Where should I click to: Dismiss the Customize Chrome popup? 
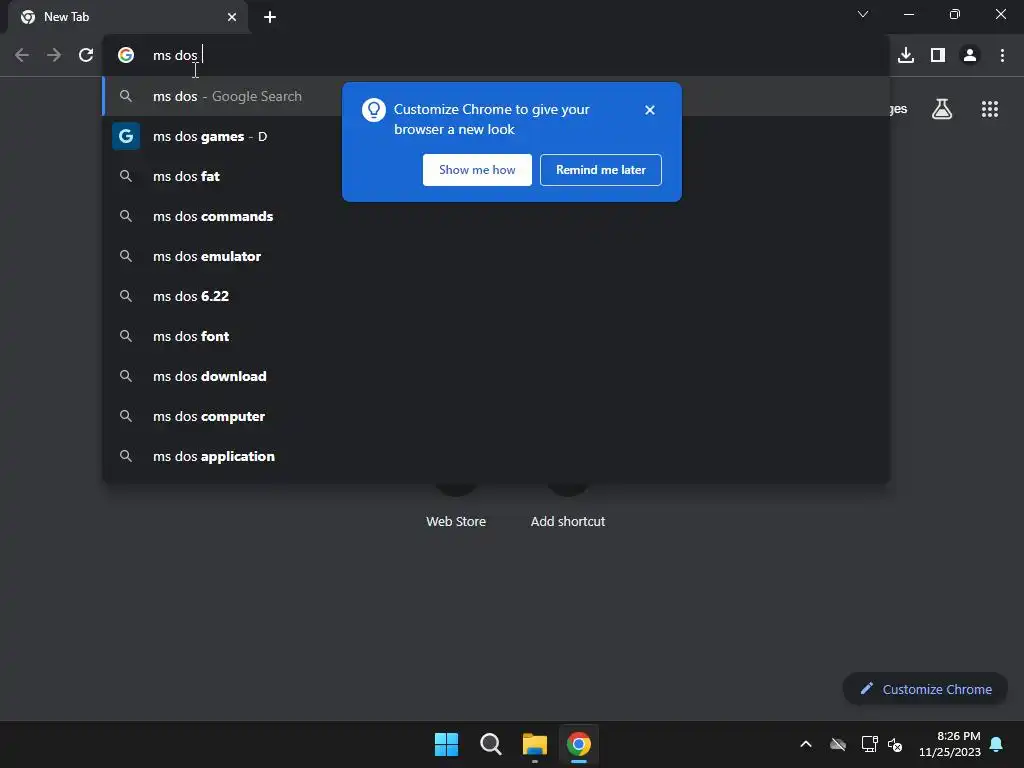tap(649, 110)
